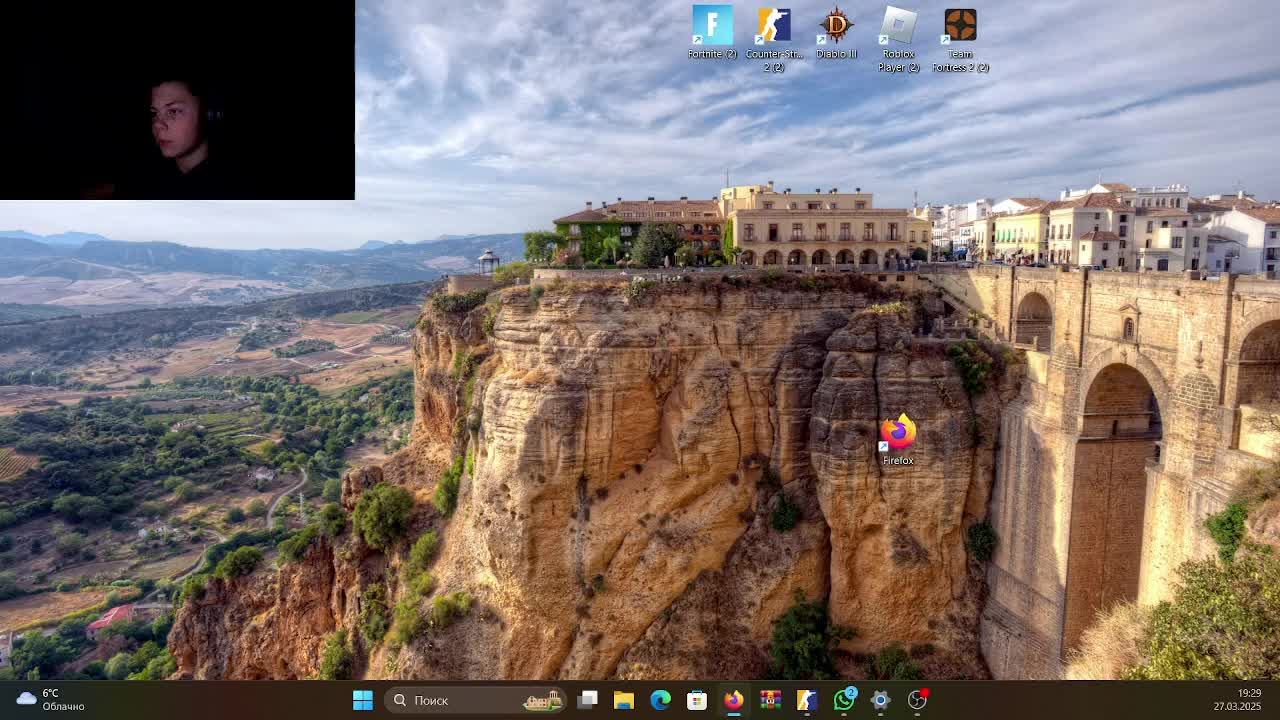Launch Microsoft Edge from the taskbar
The width and height of the screenshot is (1280, 720).
tap(661, 700)
